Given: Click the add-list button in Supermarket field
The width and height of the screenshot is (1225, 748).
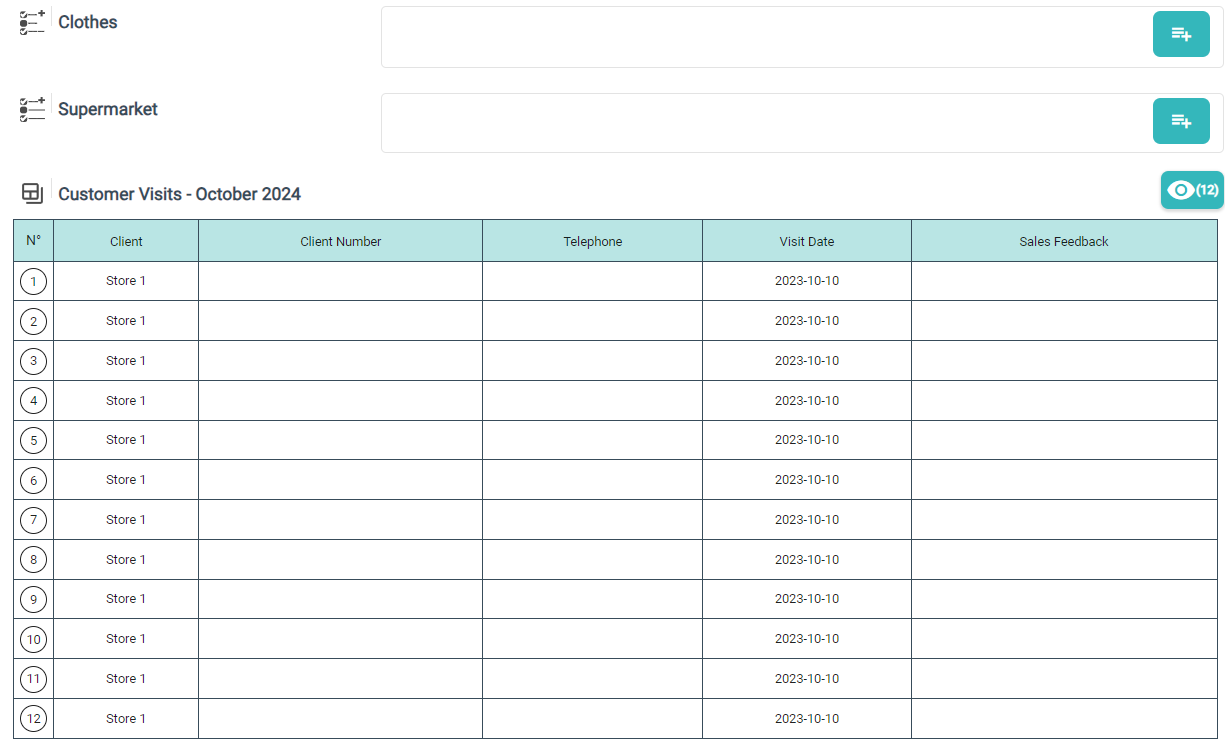Looking at the screenshot, I should [1180, 121].
